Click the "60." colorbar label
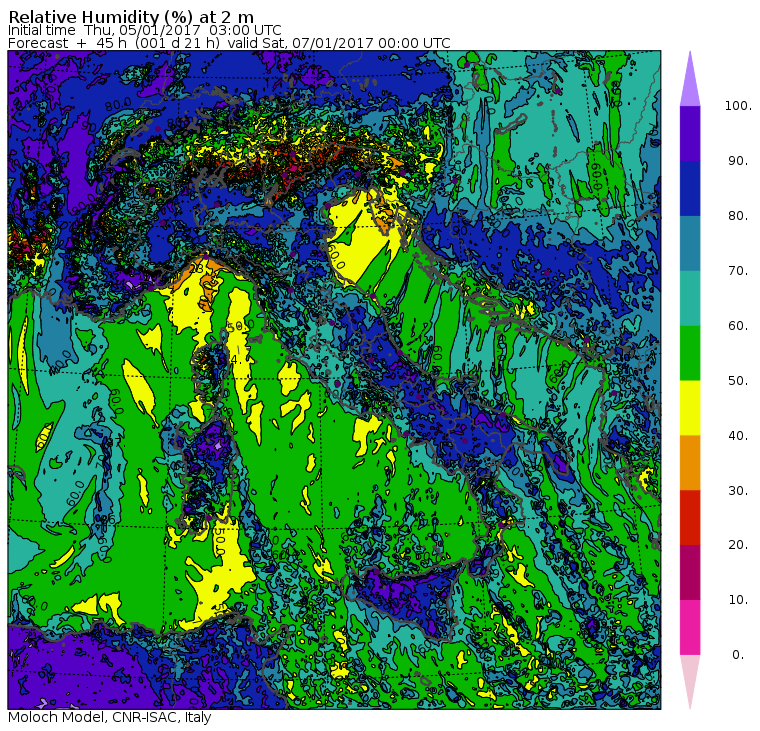This screenshot has width=760, height=731. point(738,326)
